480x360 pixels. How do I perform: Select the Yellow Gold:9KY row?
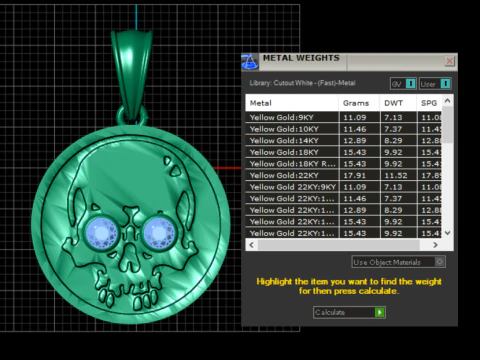(343, 117)
